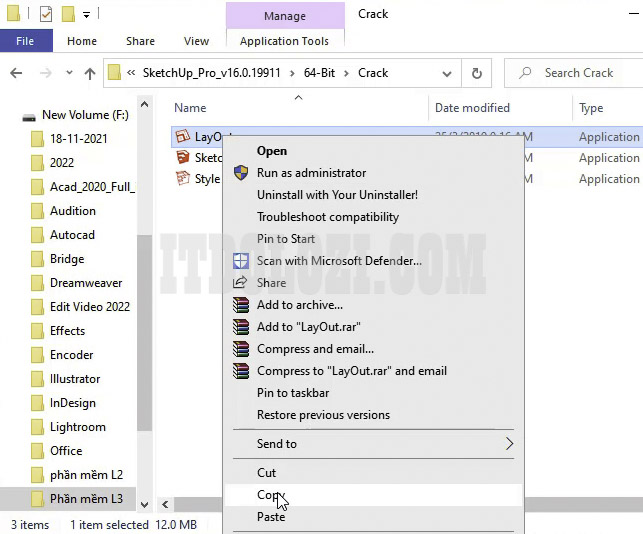
Task: Click the Microsoft Defender scan icon
Action: click(x=240, y=261)
